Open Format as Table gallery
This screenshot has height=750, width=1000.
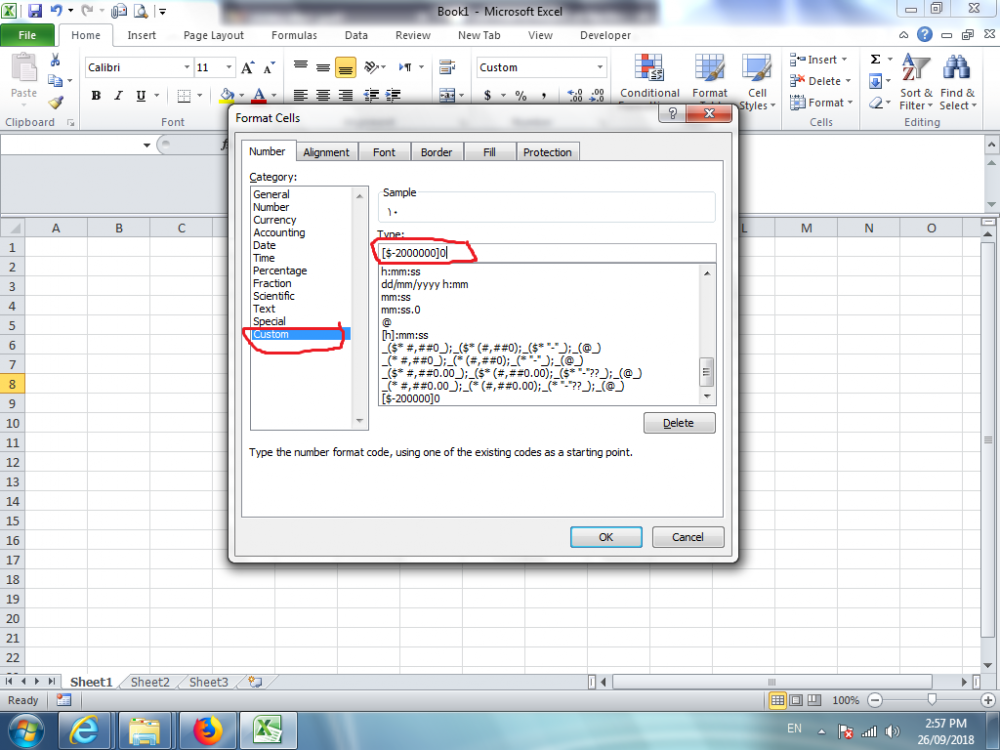click(710, 77)
